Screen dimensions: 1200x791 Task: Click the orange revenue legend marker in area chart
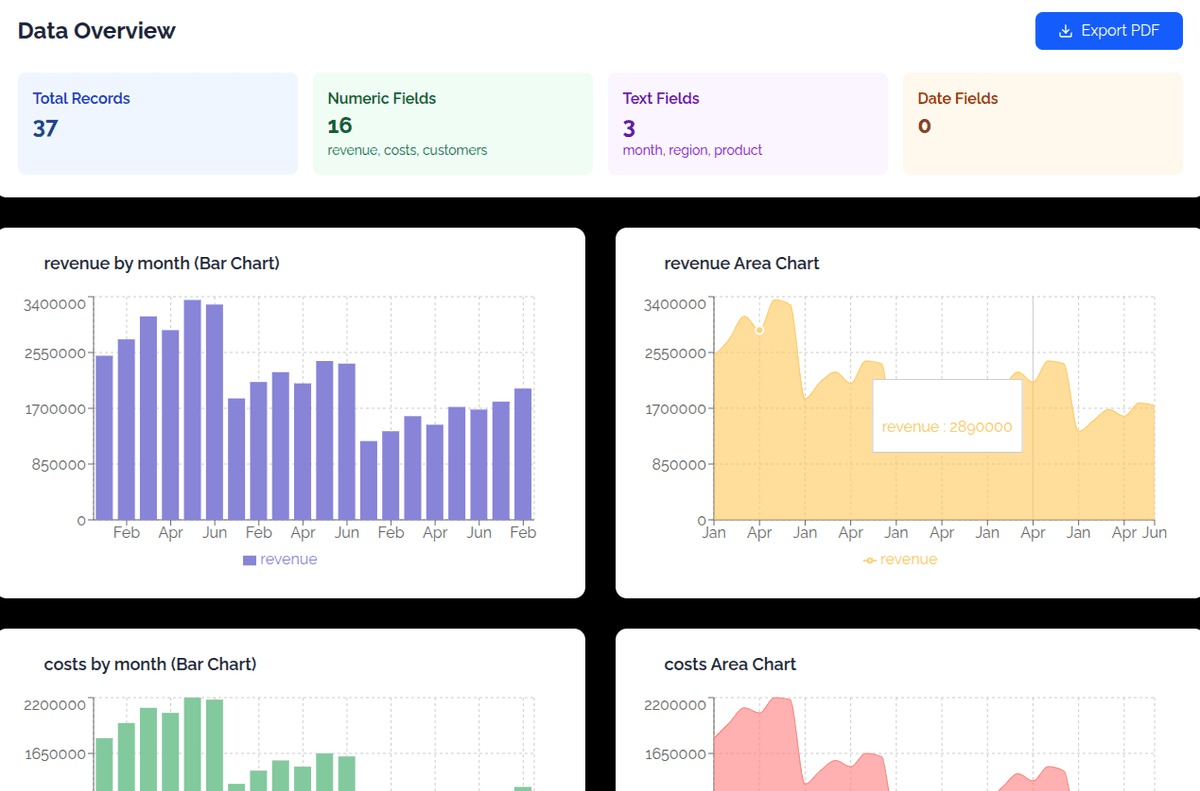pos(870,560)
